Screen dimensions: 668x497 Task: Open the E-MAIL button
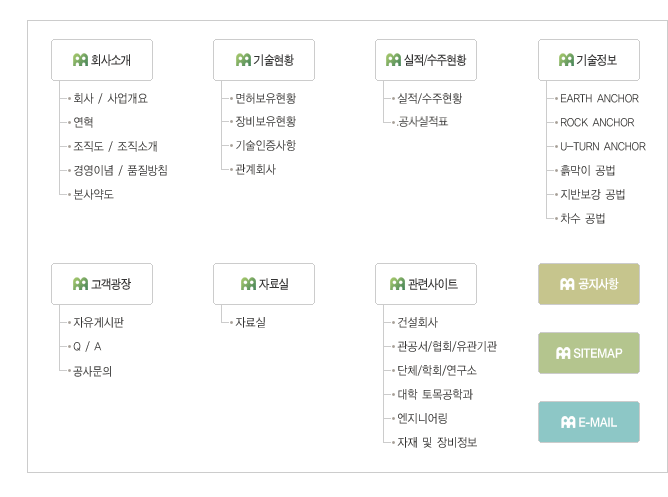(x=589, y=422)
